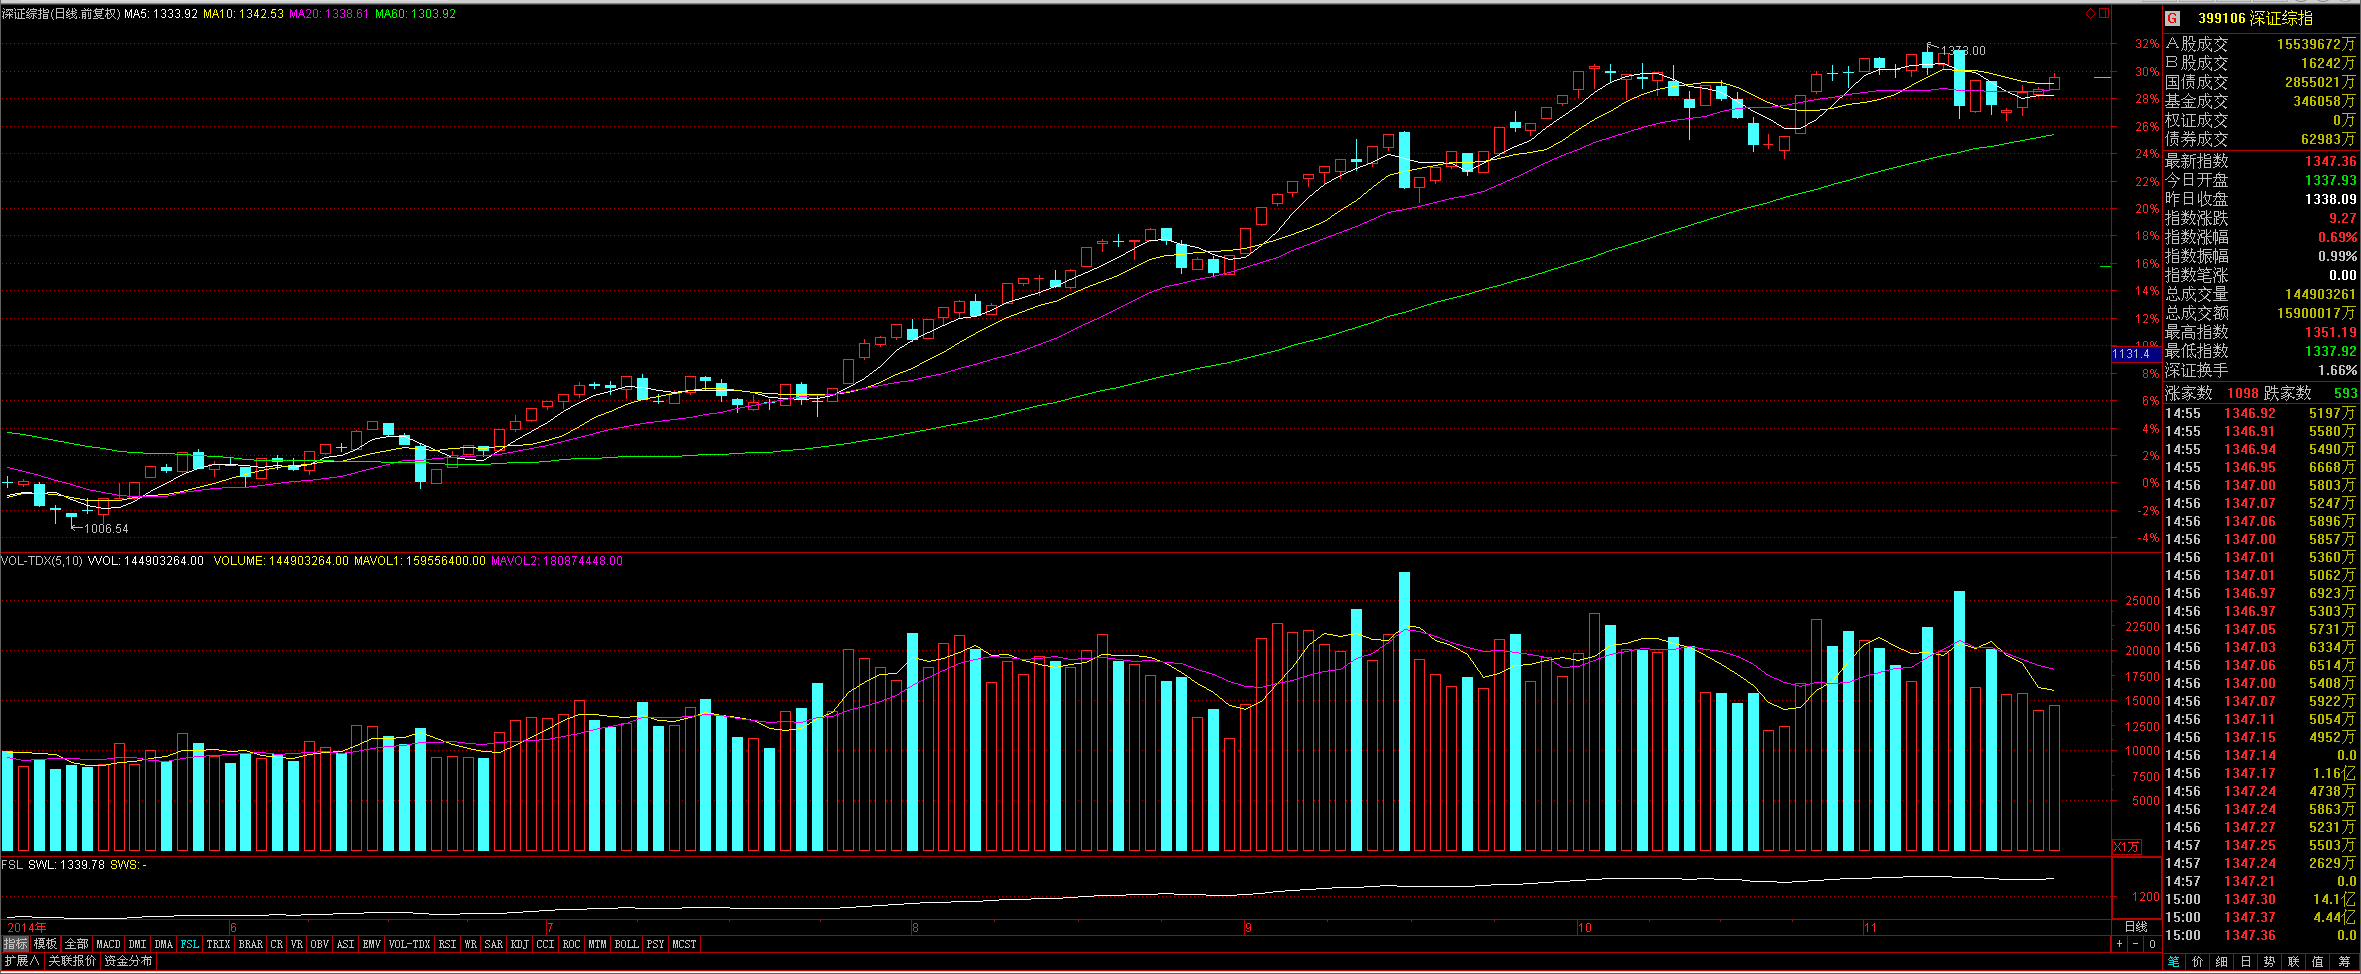Click the MA20: 1338.61 label
2361x974 pixels.
(x=329, y=14)
